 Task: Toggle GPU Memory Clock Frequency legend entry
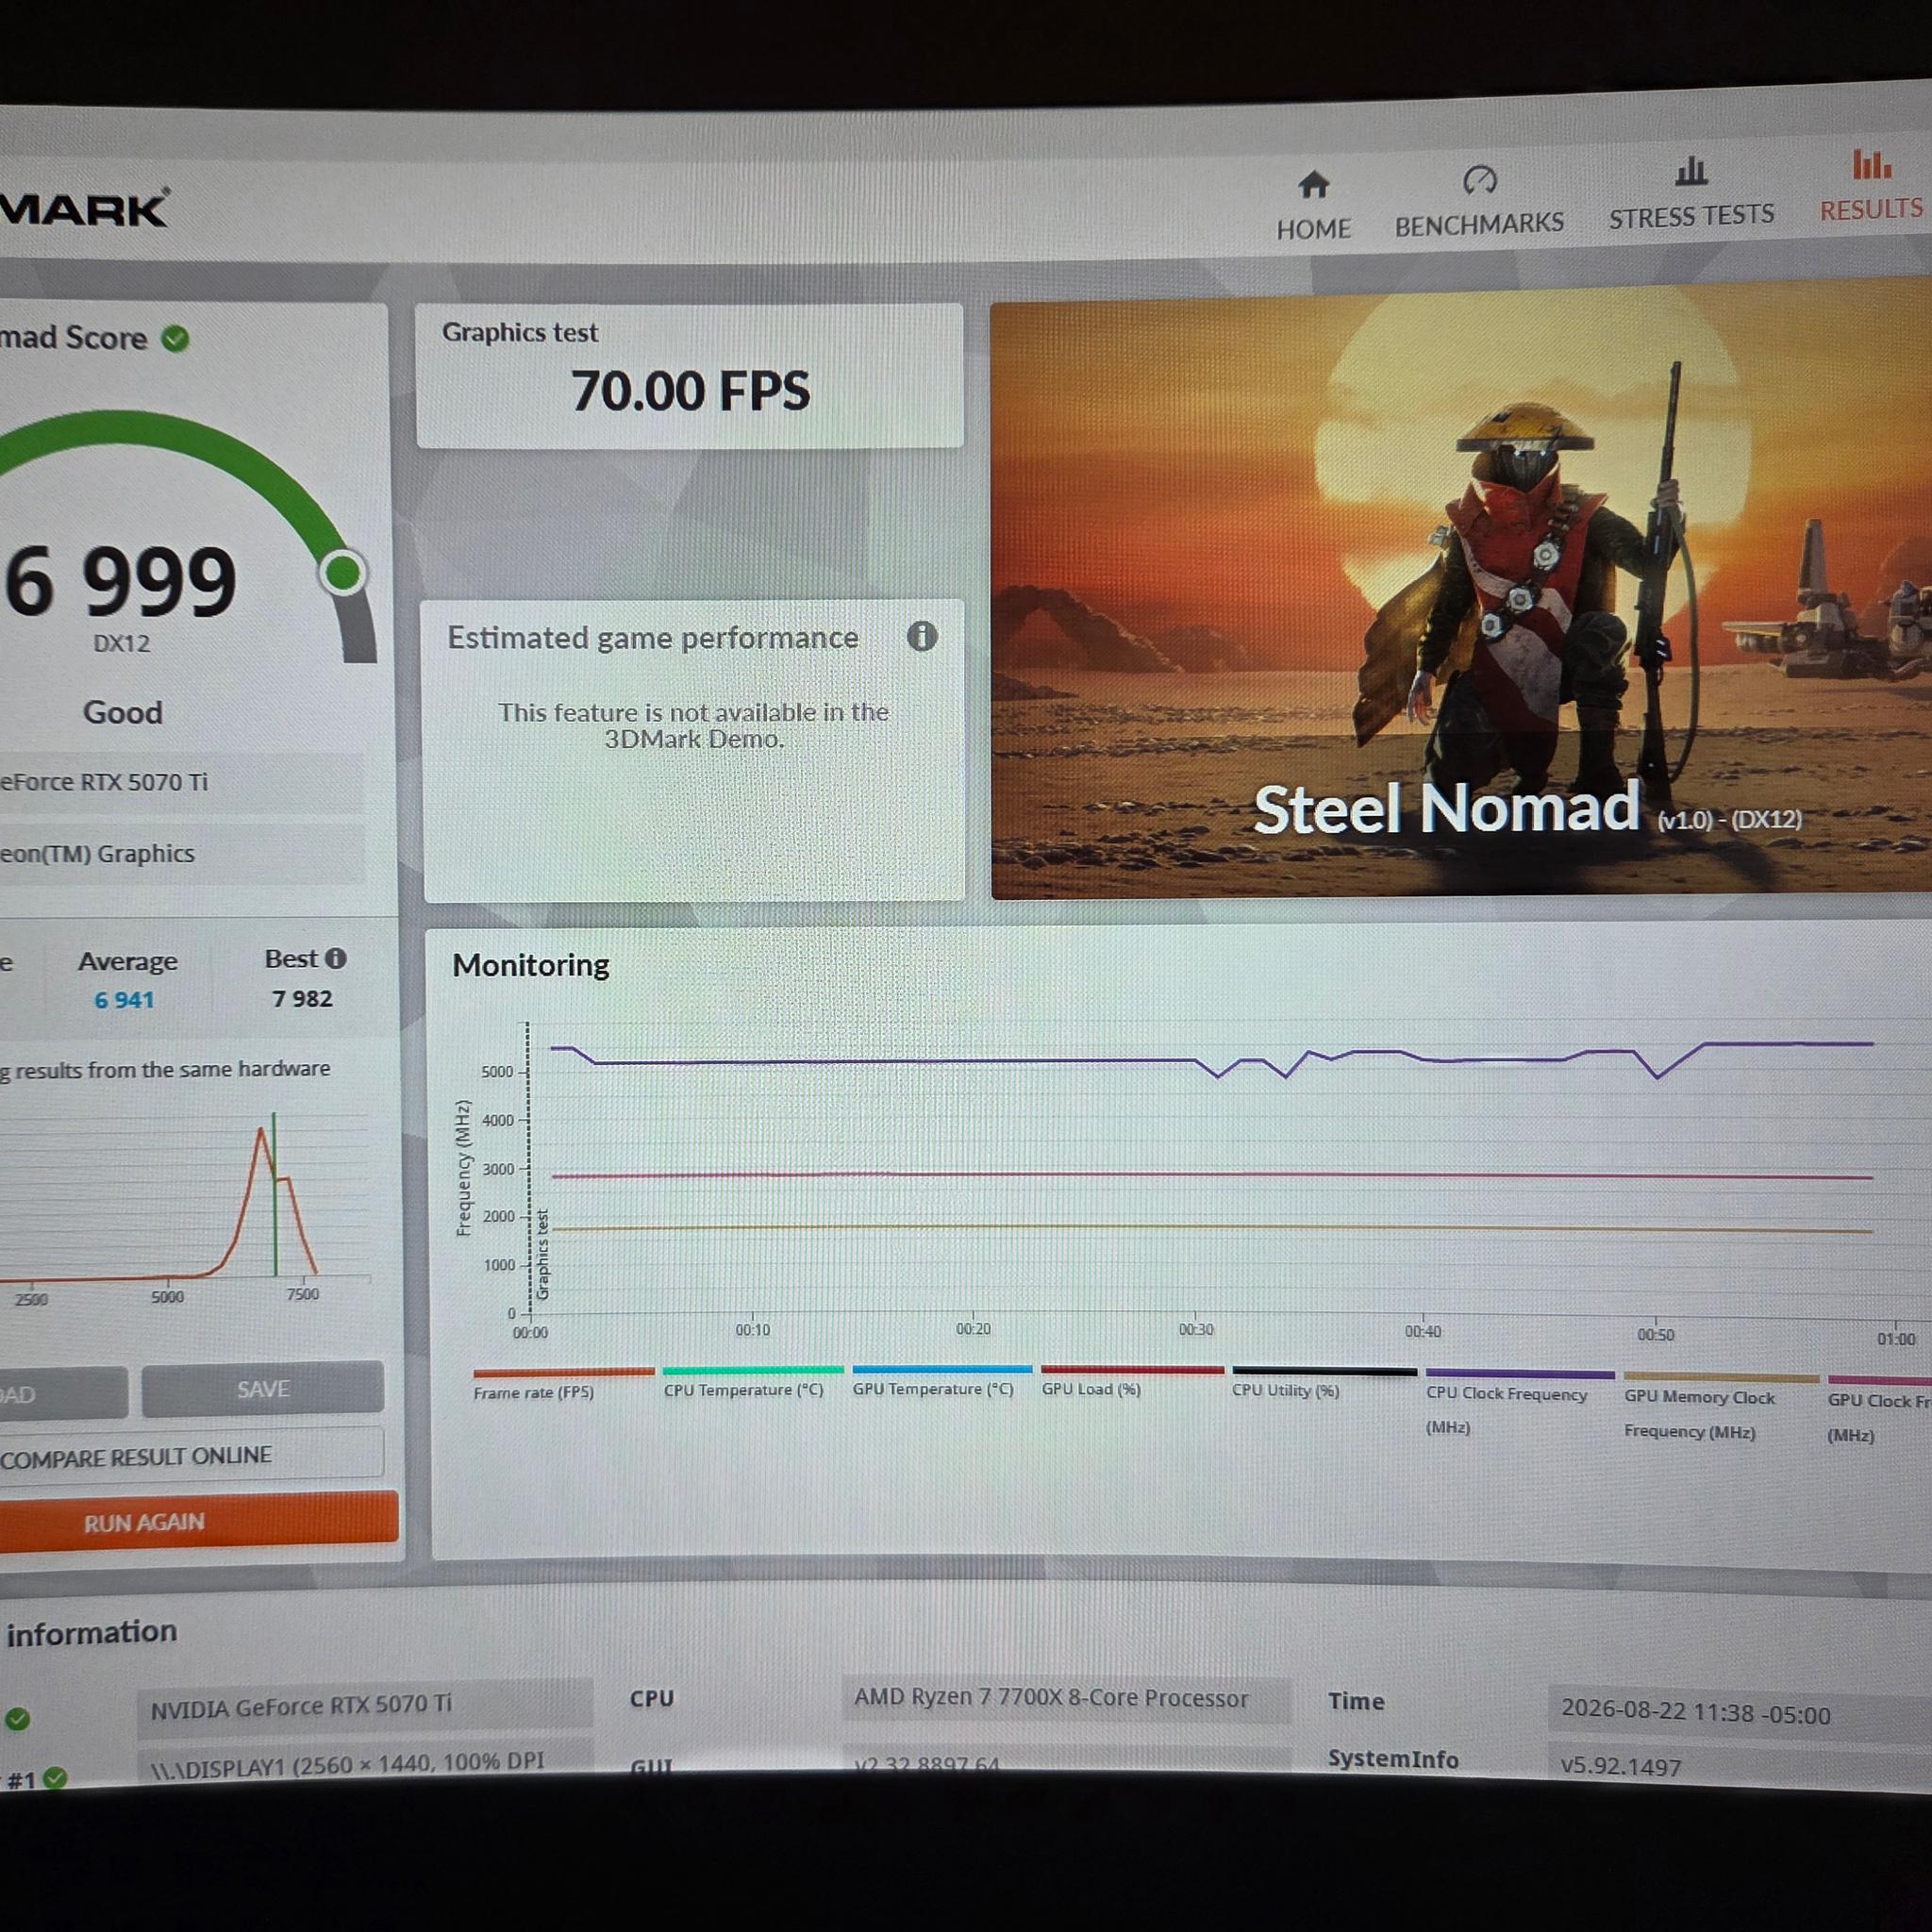click(x=1719, y=1407)
